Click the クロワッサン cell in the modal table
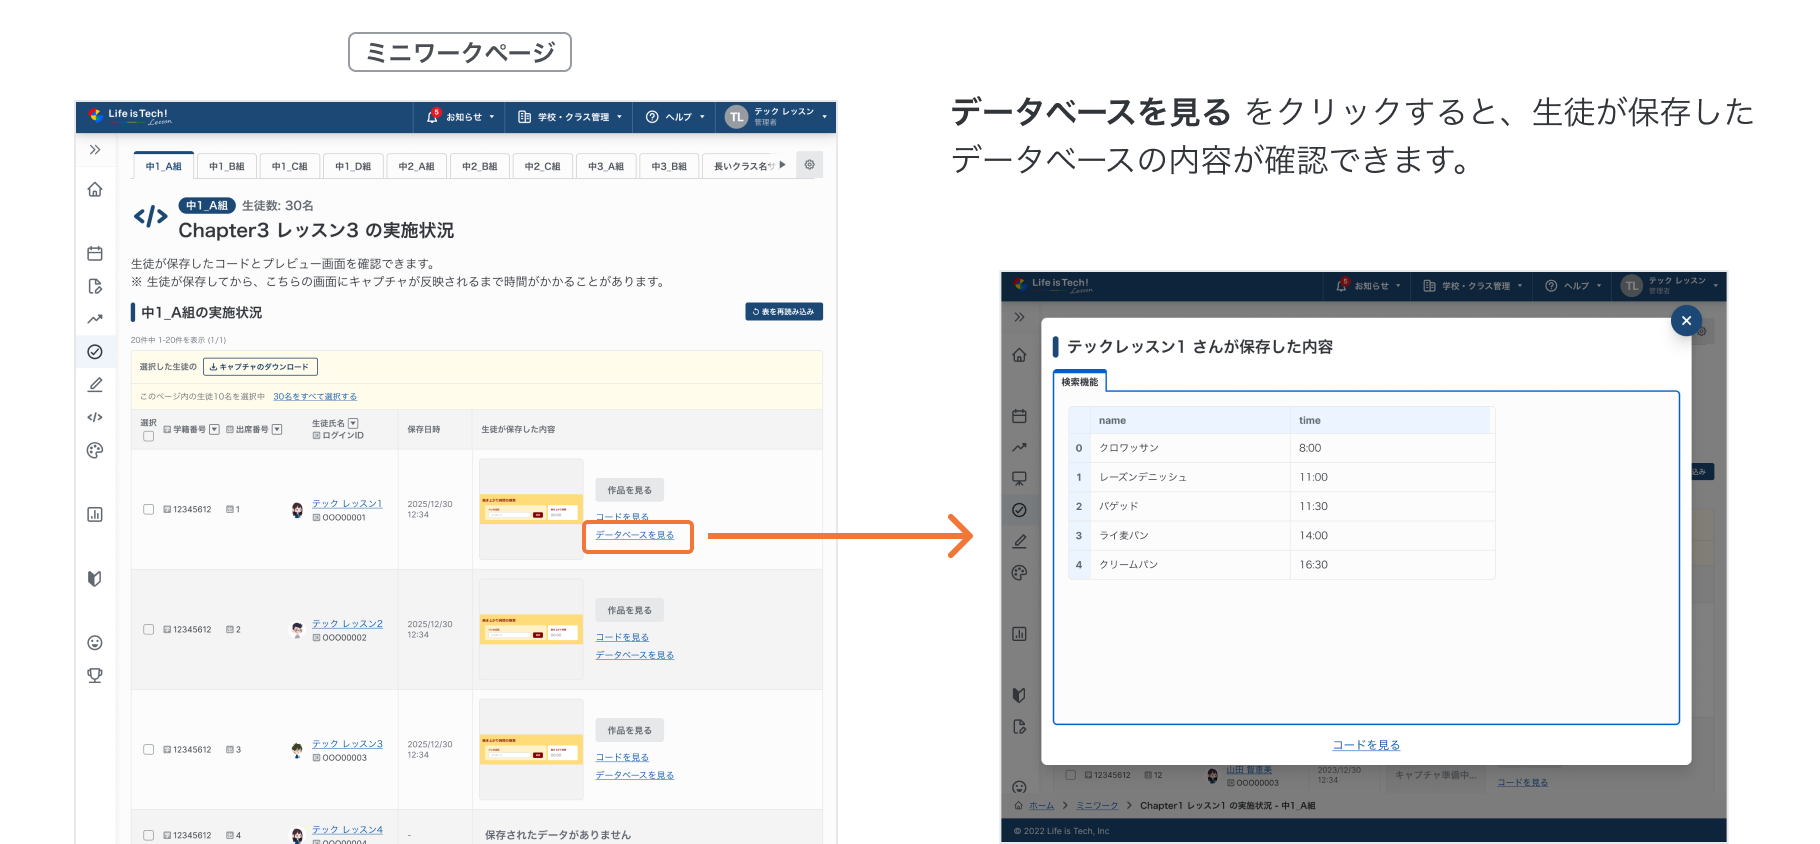 (1190, 448)
